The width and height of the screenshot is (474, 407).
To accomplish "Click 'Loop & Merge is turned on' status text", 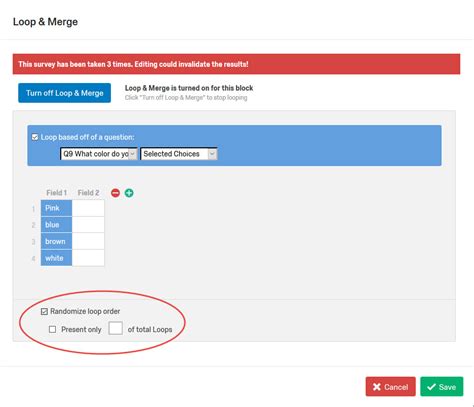I will tap(189, 88).
